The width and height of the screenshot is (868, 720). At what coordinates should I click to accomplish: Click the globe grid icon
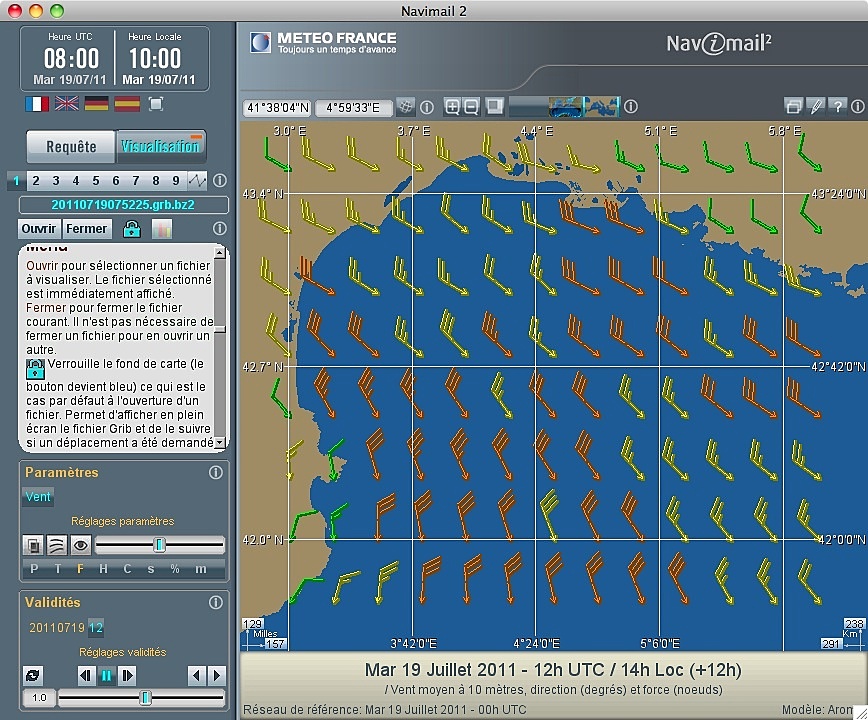coord(406,107)
